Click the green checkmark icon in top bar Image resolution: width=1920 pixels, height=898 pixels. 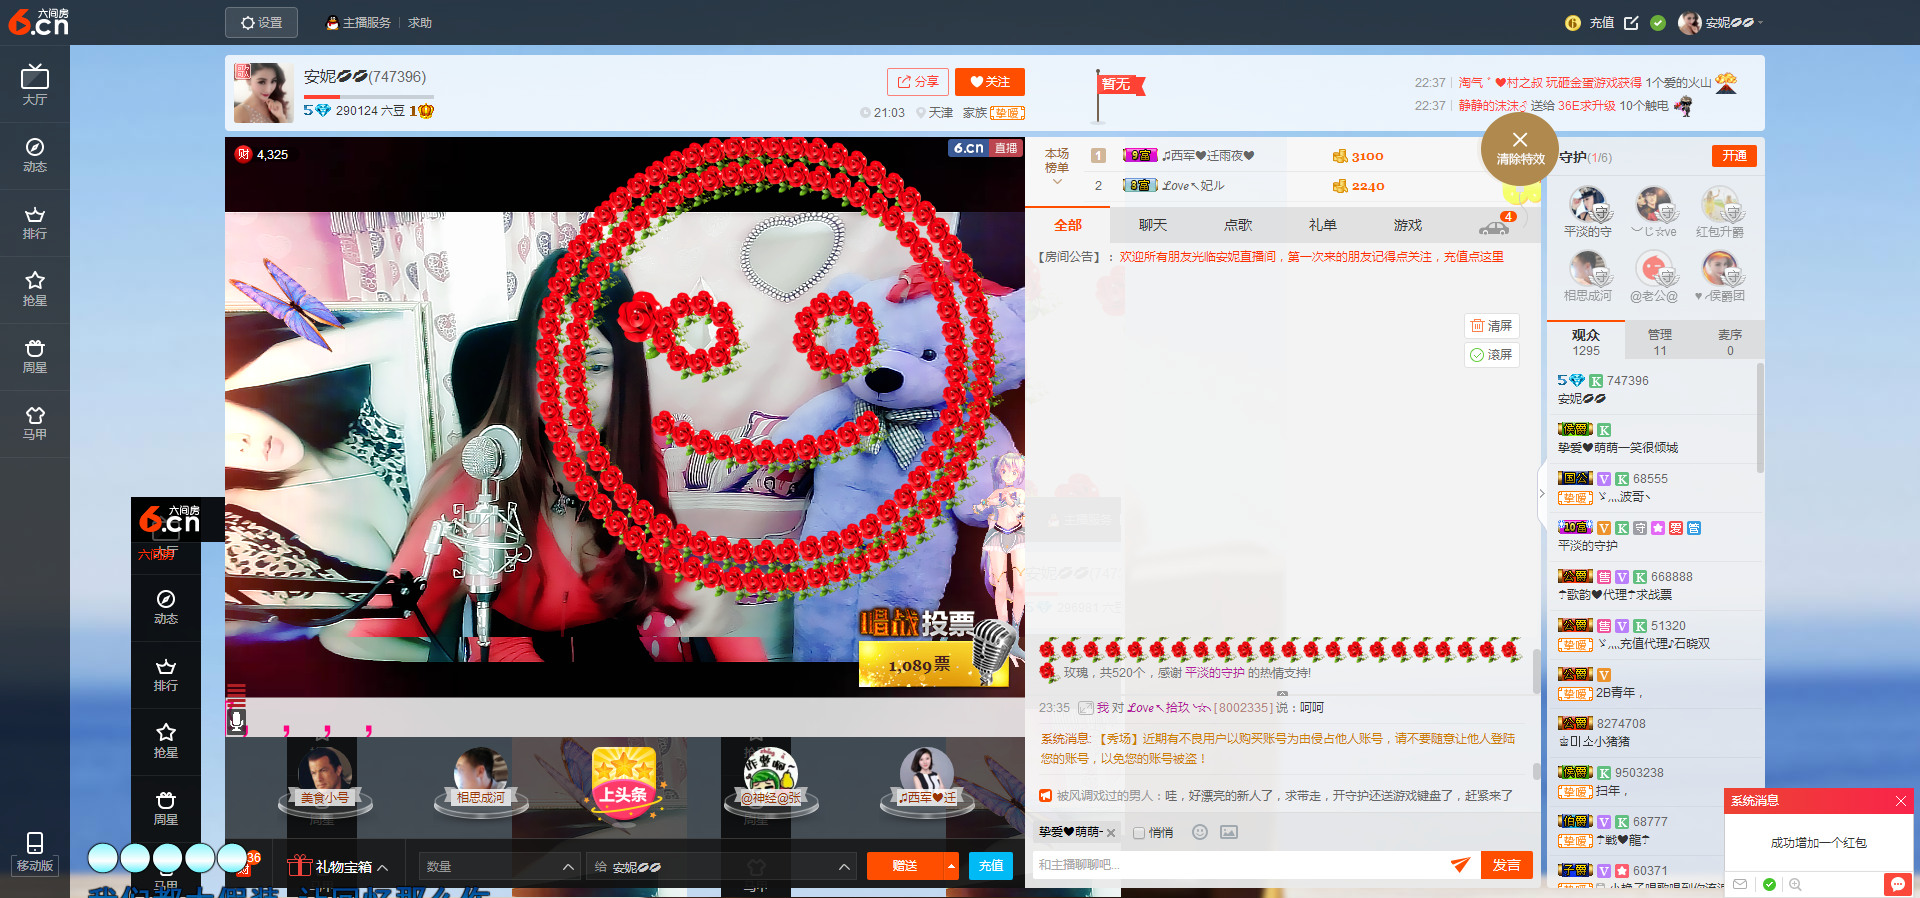coord(1658,22)
